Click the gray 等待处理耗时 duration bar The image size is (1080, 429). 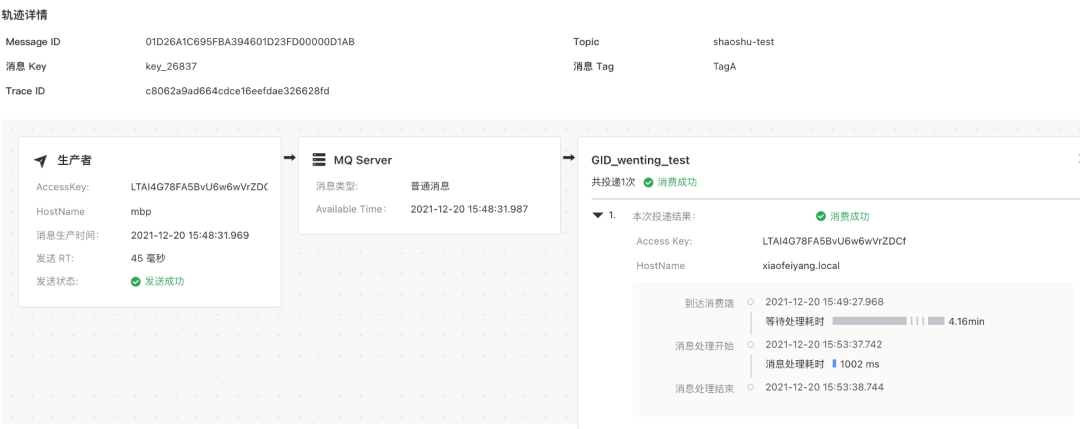pos(888,321)
